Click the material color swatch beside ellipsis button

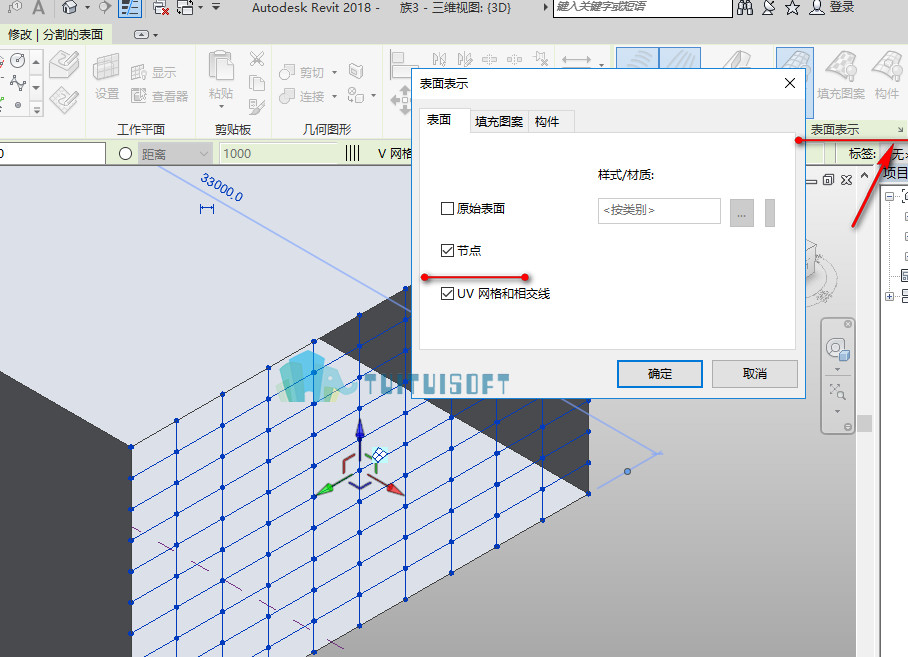pyautogui.click(x=770, y=213)
